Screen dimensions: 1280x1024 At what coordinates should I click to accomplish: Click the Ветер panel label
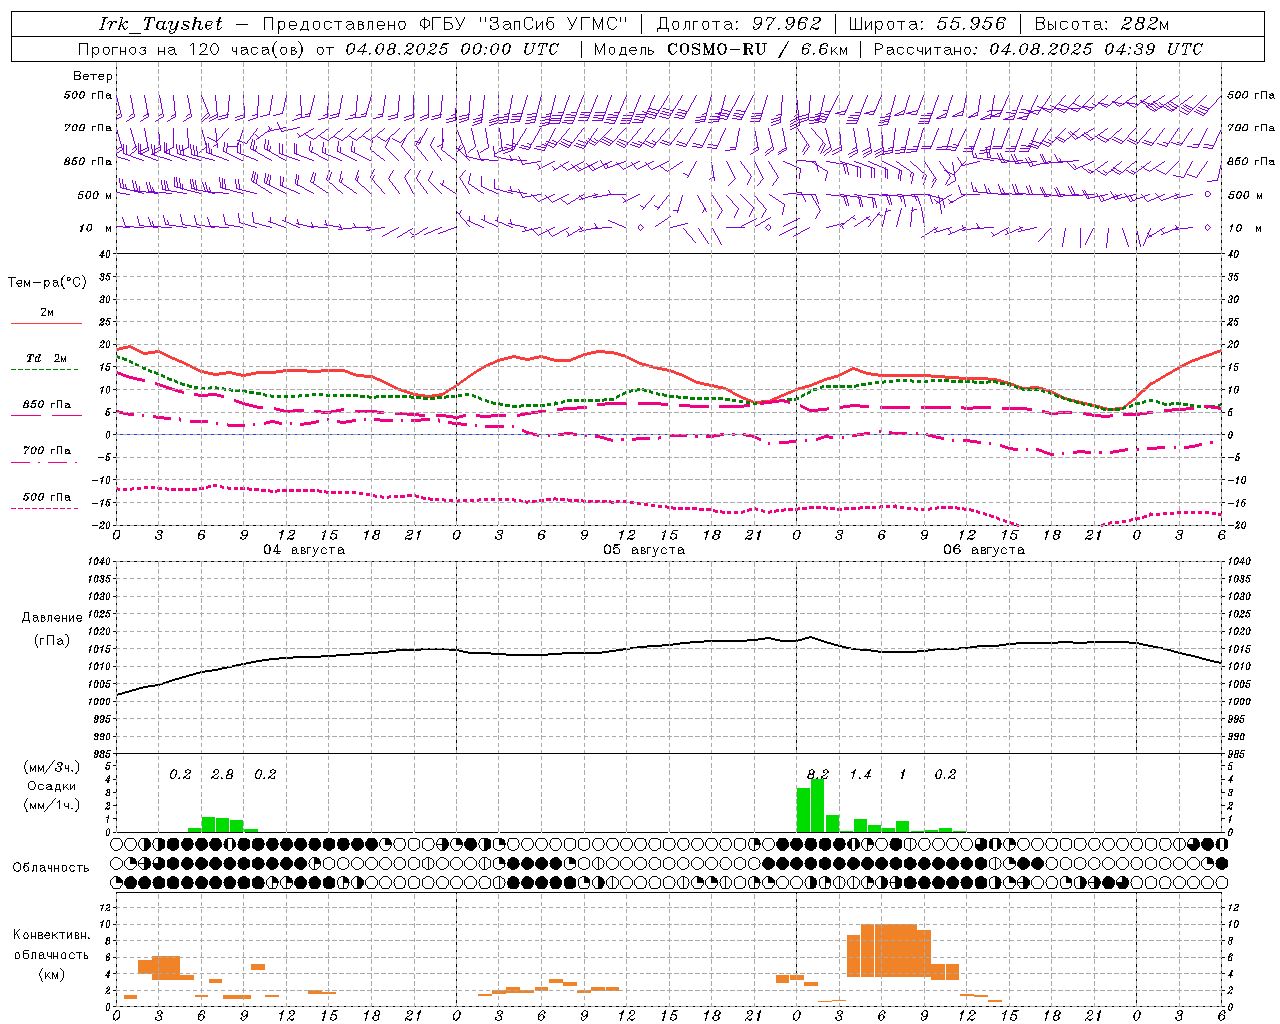93,76
